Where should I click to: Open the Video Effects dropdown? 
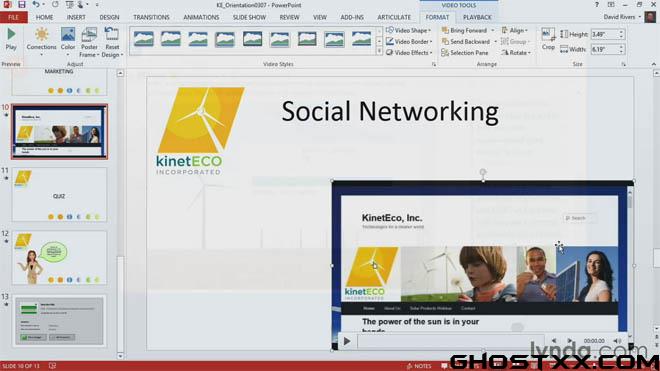409,53
